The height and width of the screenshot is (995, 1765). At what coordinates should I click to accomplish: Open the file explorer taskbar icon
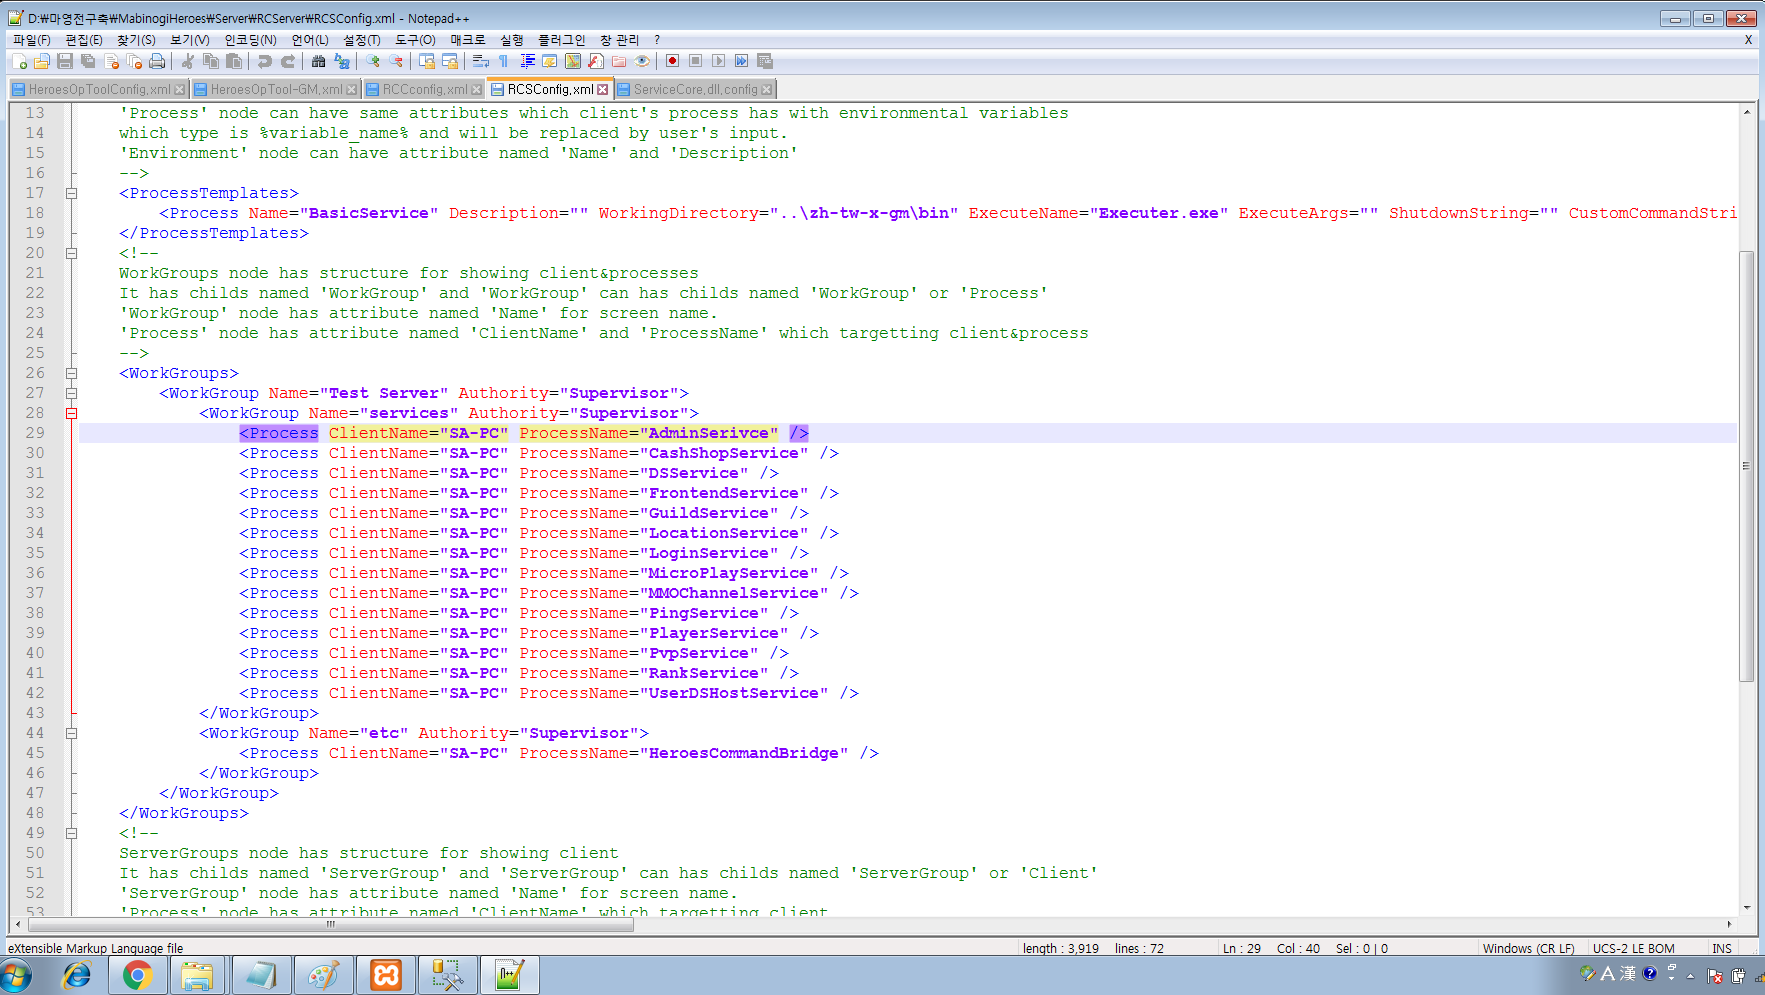pos(197,975)
